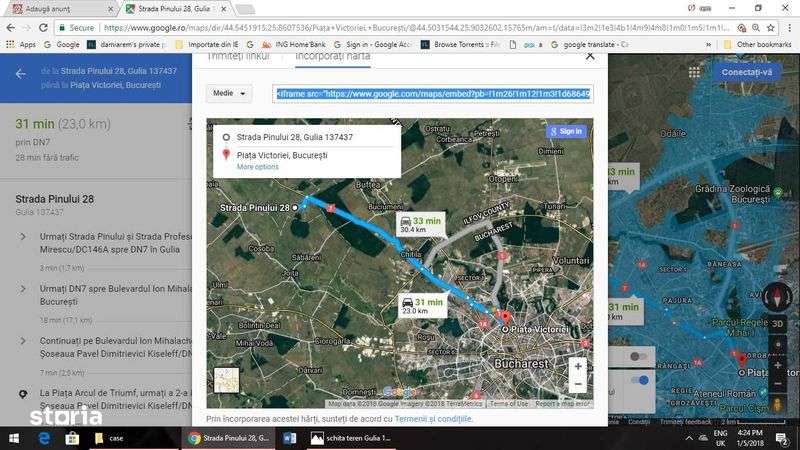Expand the step Urmați DN7 spre Bulevardul
Screen dimensions: 800x450
point(23,289)
